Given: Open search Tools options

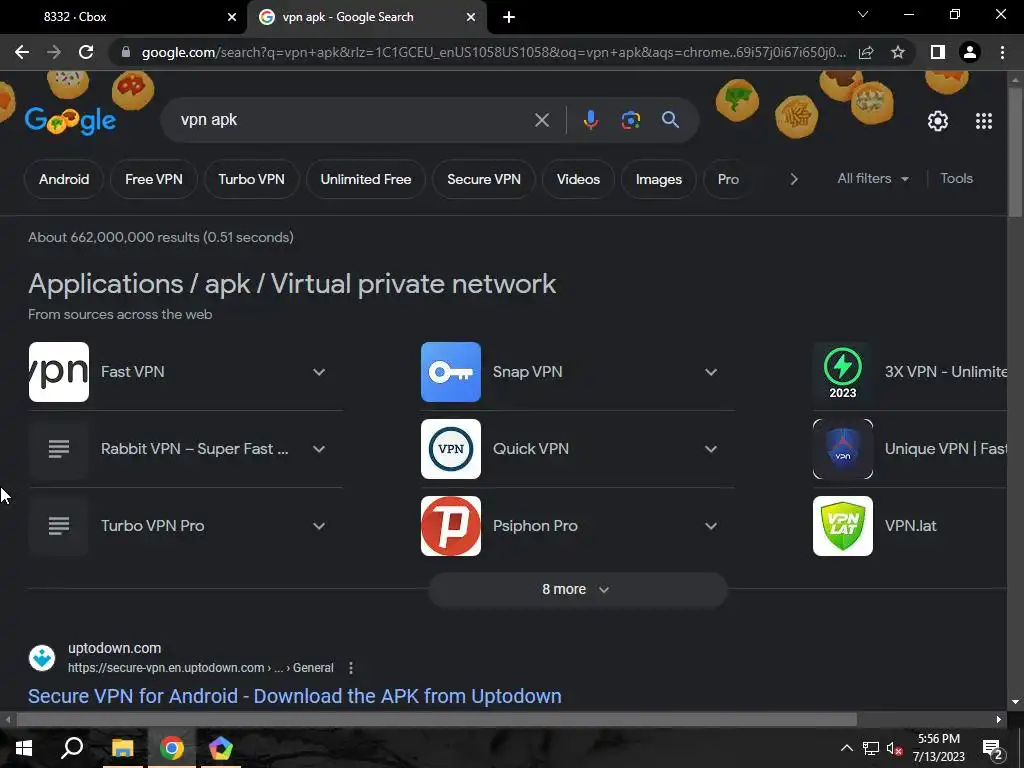Looking at the screenshot, I should point(956,178).
